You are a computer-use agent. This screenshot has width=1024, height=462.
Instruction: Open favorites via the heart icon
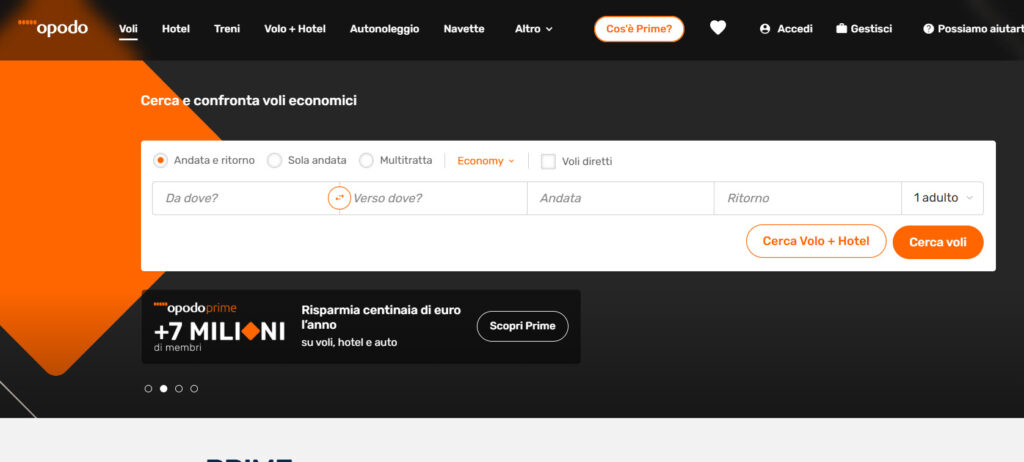click(x=718, y=28)
